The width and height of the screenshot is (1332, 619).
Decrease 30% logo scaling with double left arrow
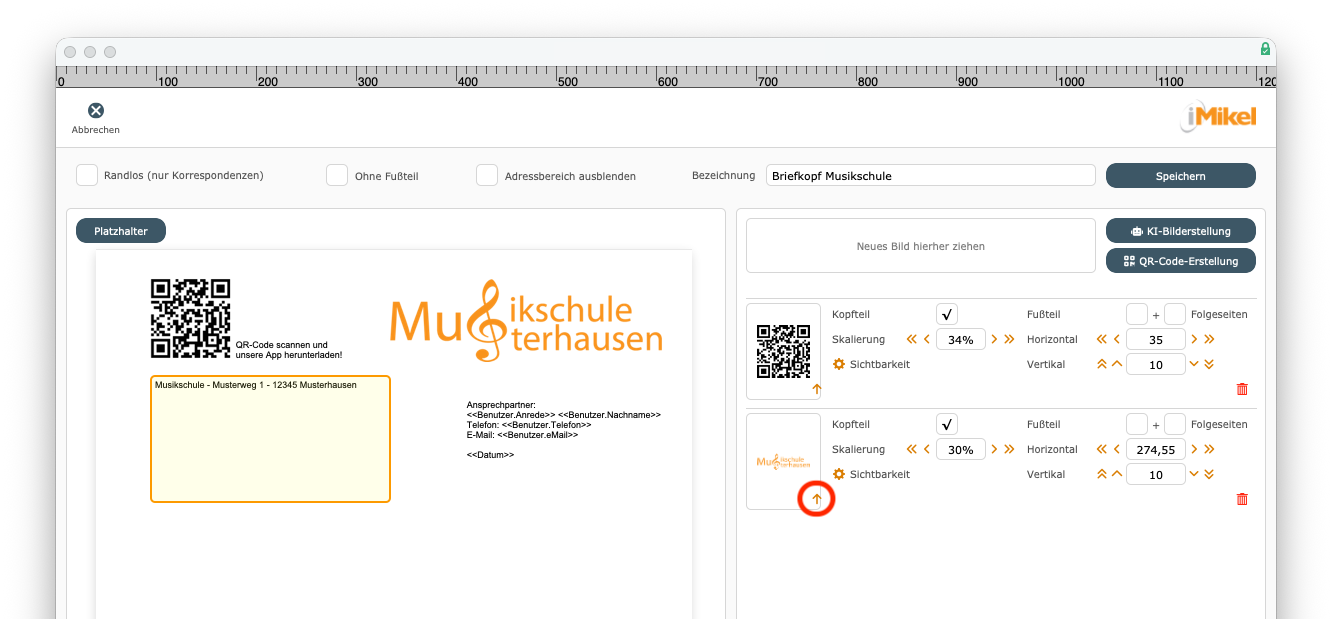[911, 449]
